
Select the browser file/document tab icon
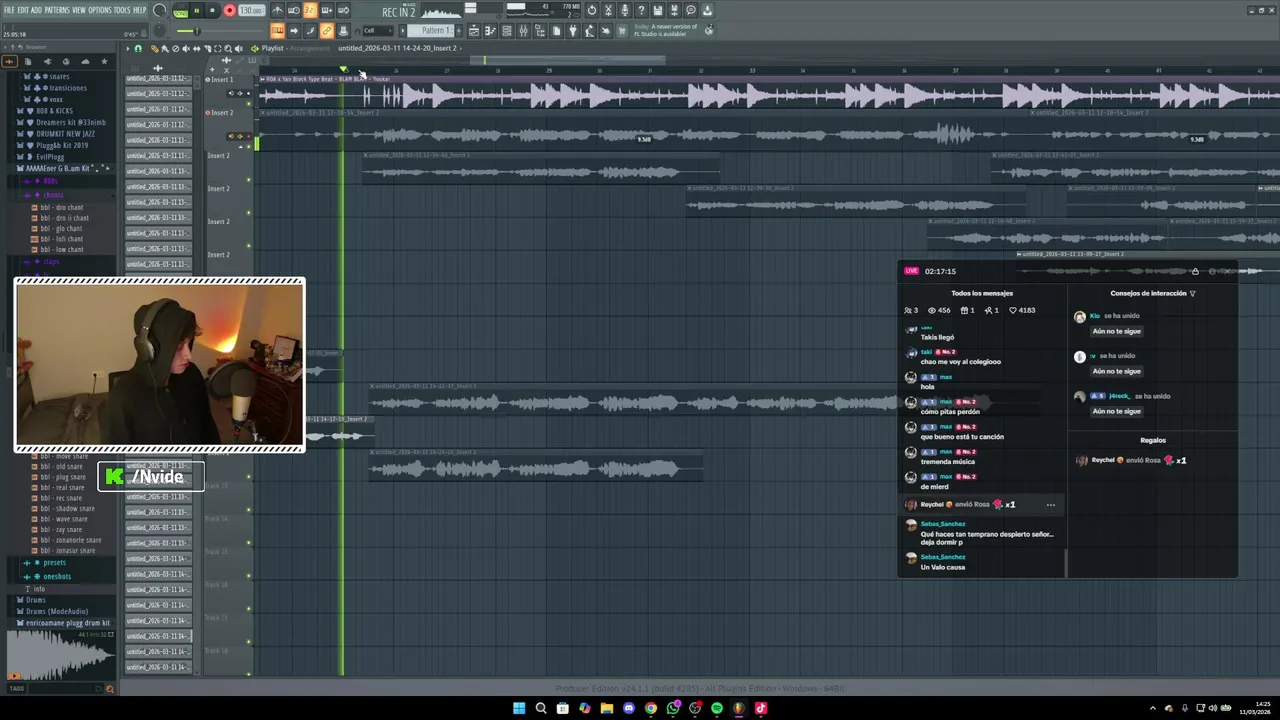pos(28,61)
